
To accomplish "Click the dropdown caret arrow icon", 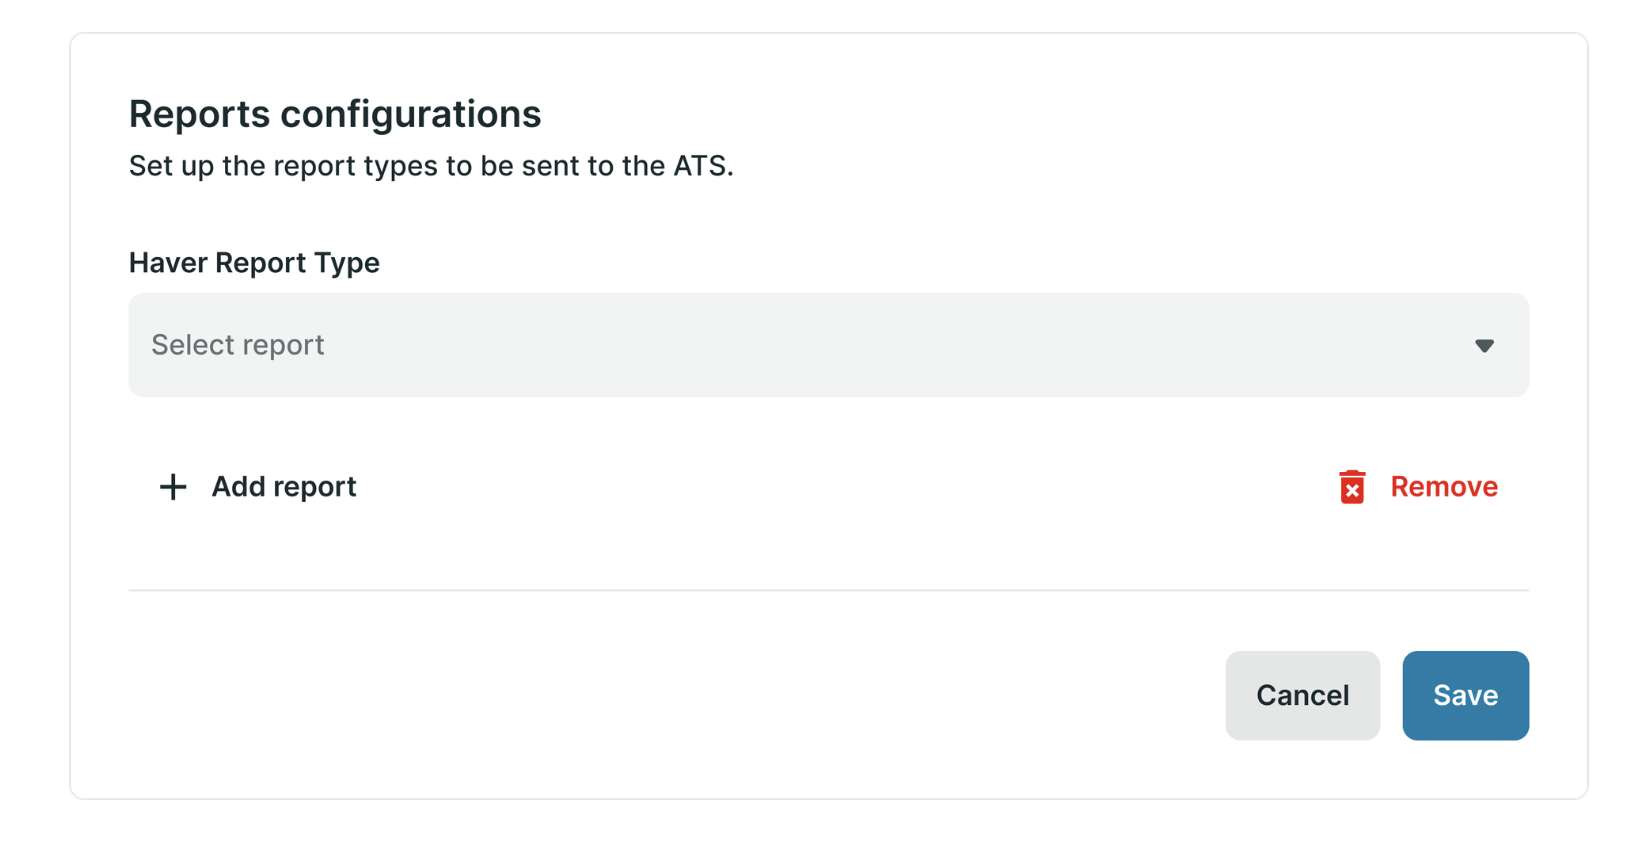I will [x=1484, y=346].
